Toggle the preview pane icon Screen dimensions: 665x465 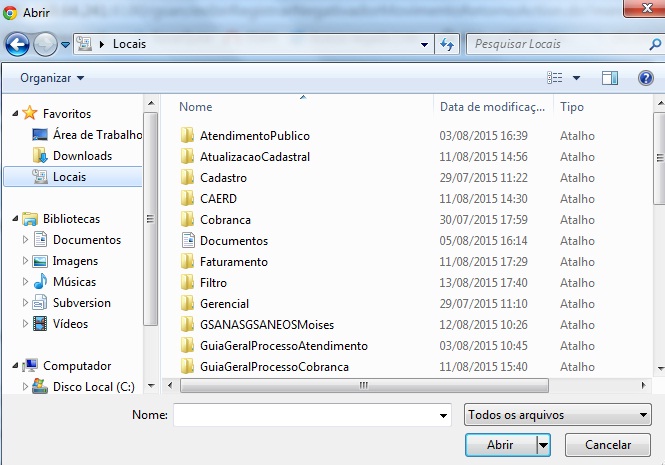pos(609,78)
